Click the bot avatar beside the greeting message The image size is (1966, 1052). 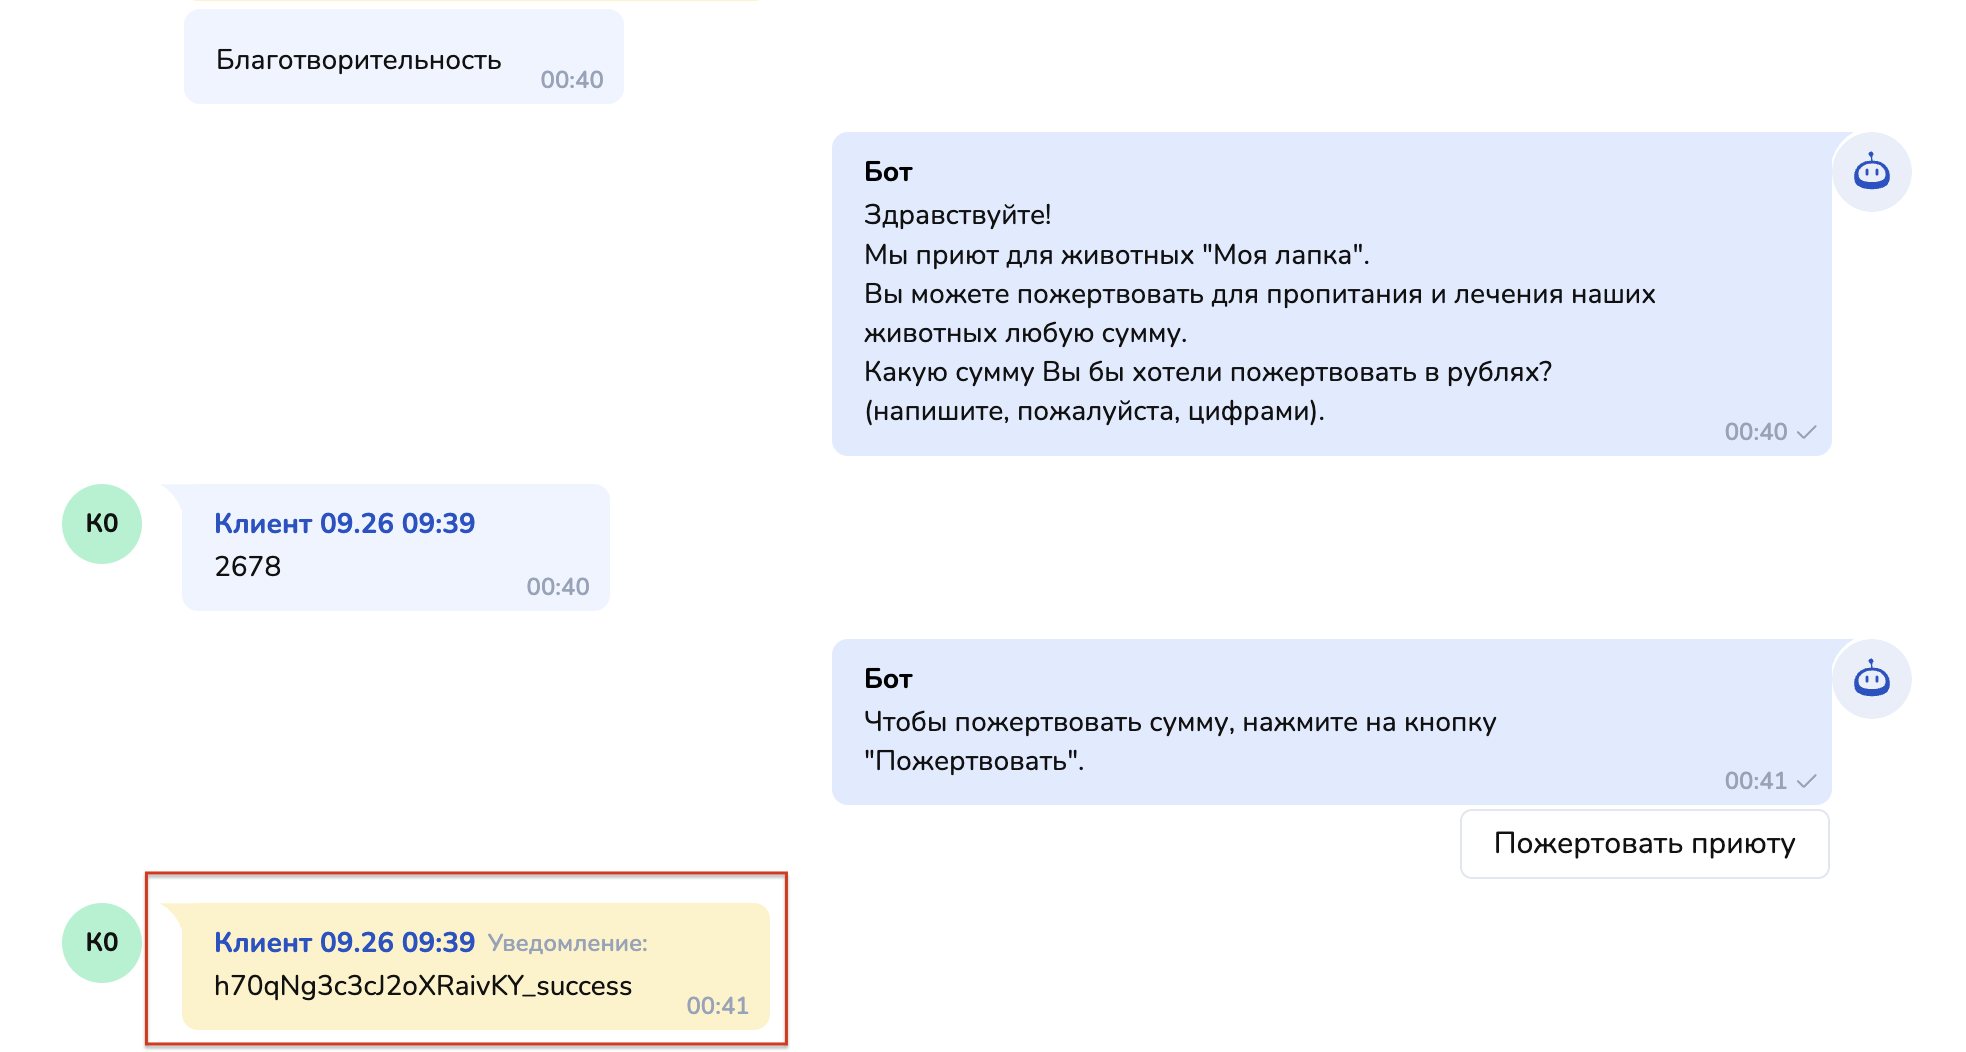[x=1871, y=172]
